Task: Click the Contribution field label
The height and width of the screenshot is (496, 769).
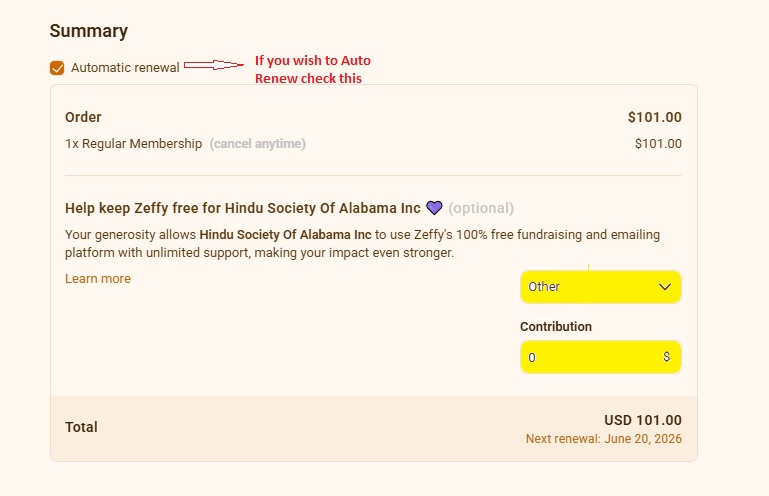Action: (556, 327)
